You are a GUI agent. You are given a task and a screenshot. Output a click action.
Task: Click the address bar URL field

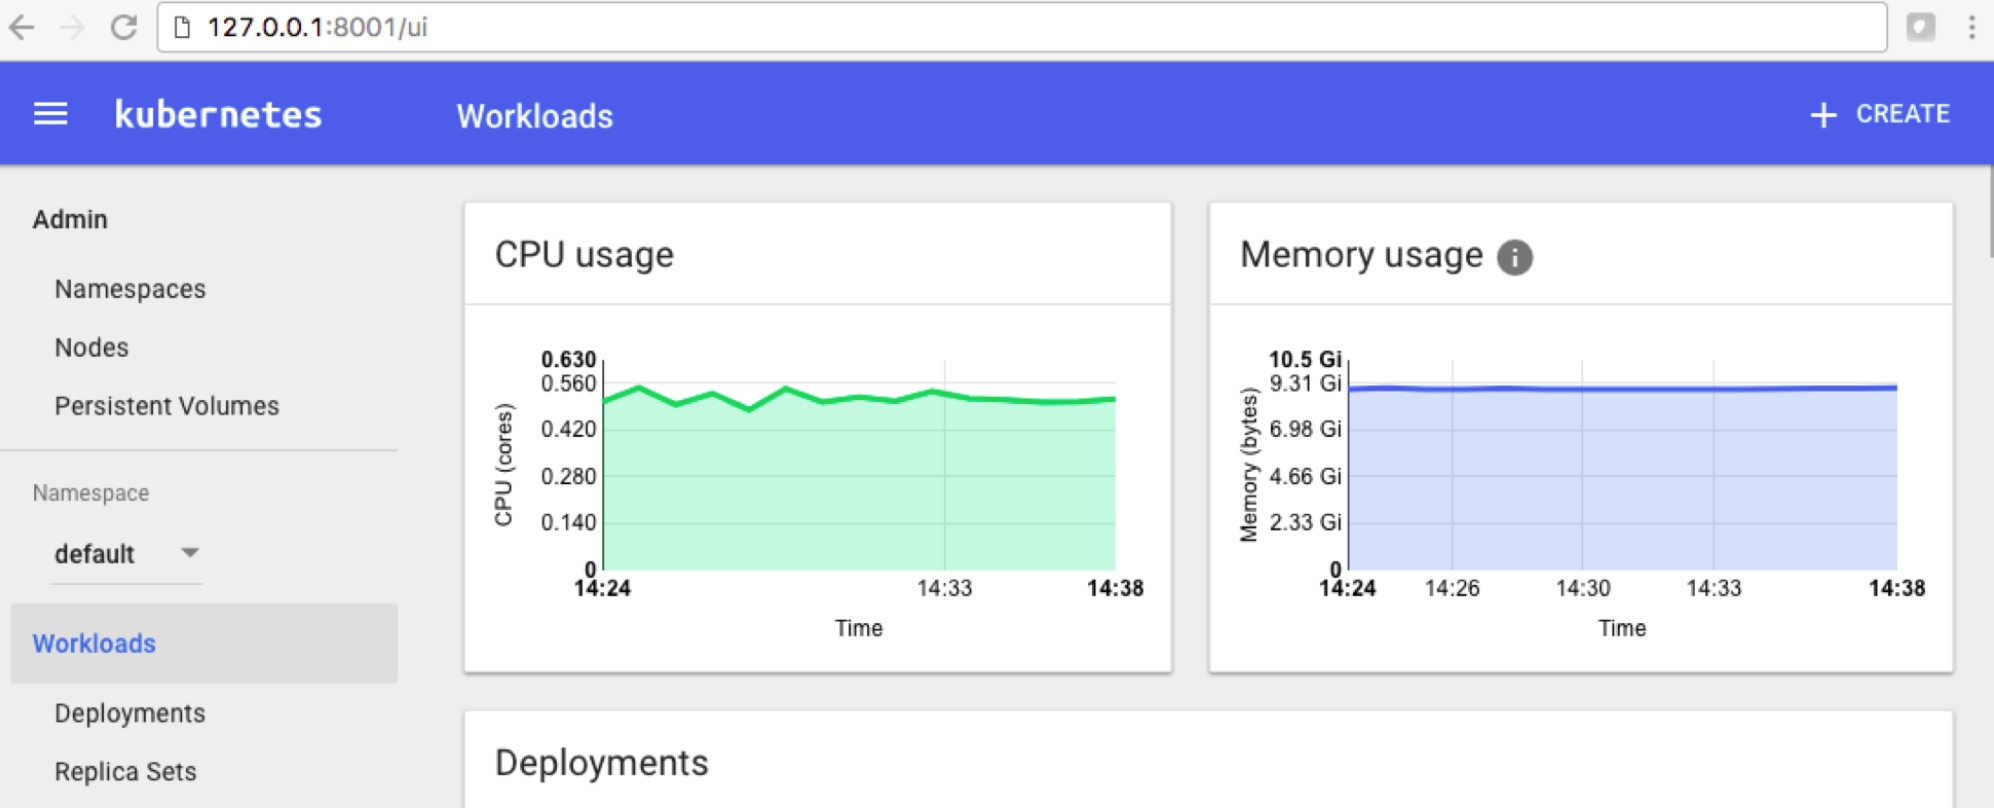click(x=1000, y=27)
